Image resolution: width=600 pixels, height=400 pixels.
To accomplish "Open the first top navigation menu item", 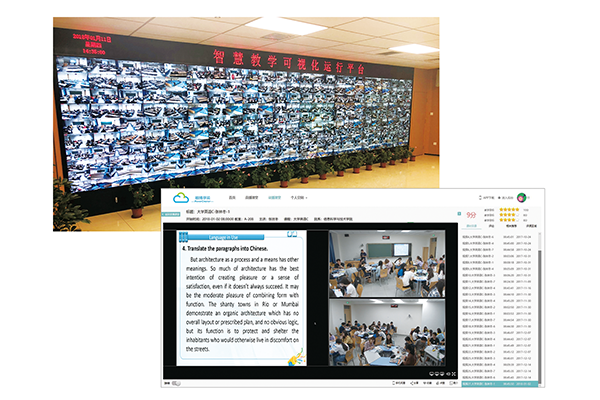I will (232, 198).
